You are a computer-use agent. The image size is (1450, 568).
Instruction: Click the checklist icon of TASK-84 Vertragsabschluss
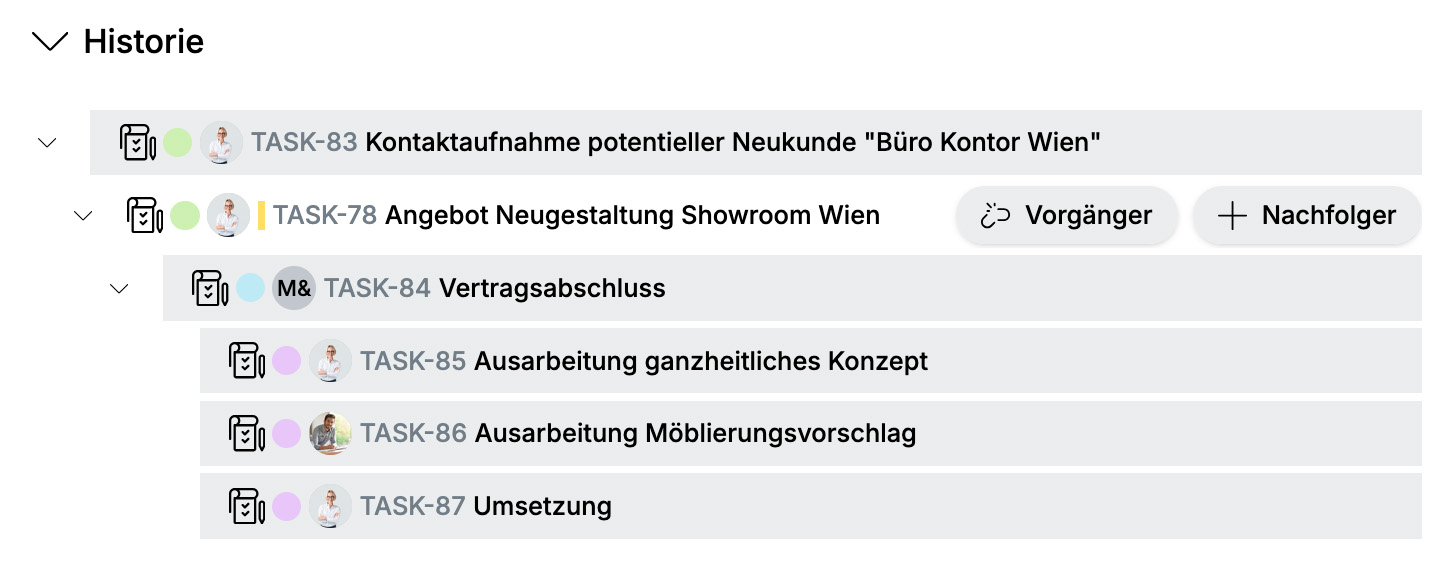pos(211,289)
